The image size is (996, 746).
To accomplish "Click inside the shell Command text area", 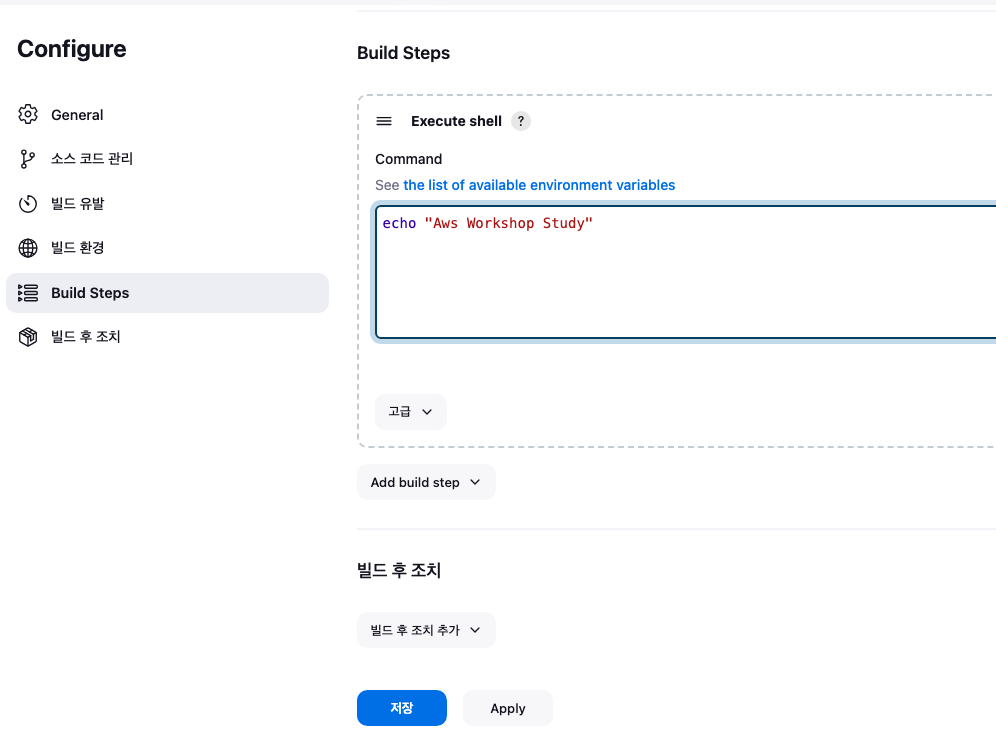I will click(x=685, y=272).
